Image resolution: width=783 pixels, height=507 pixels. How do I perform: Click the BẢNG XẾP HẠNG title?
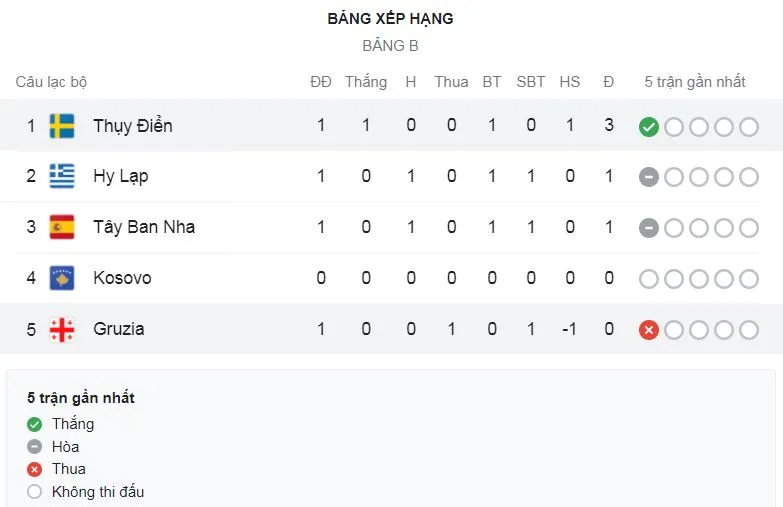point(390,18)
